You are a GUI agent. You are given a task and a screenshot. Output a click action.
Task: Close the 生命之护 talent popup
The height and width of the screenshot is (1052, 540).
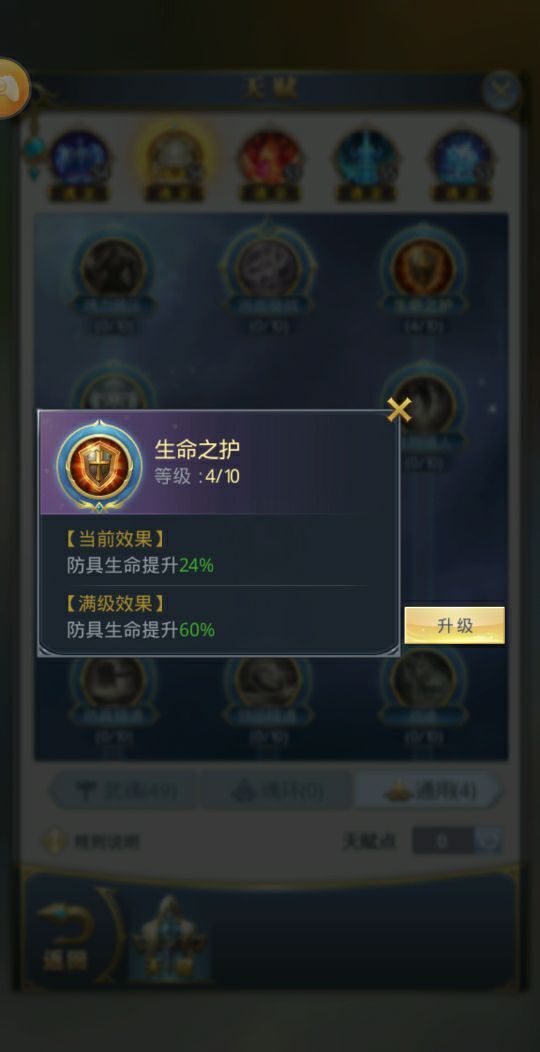click(x=399, y=409)
